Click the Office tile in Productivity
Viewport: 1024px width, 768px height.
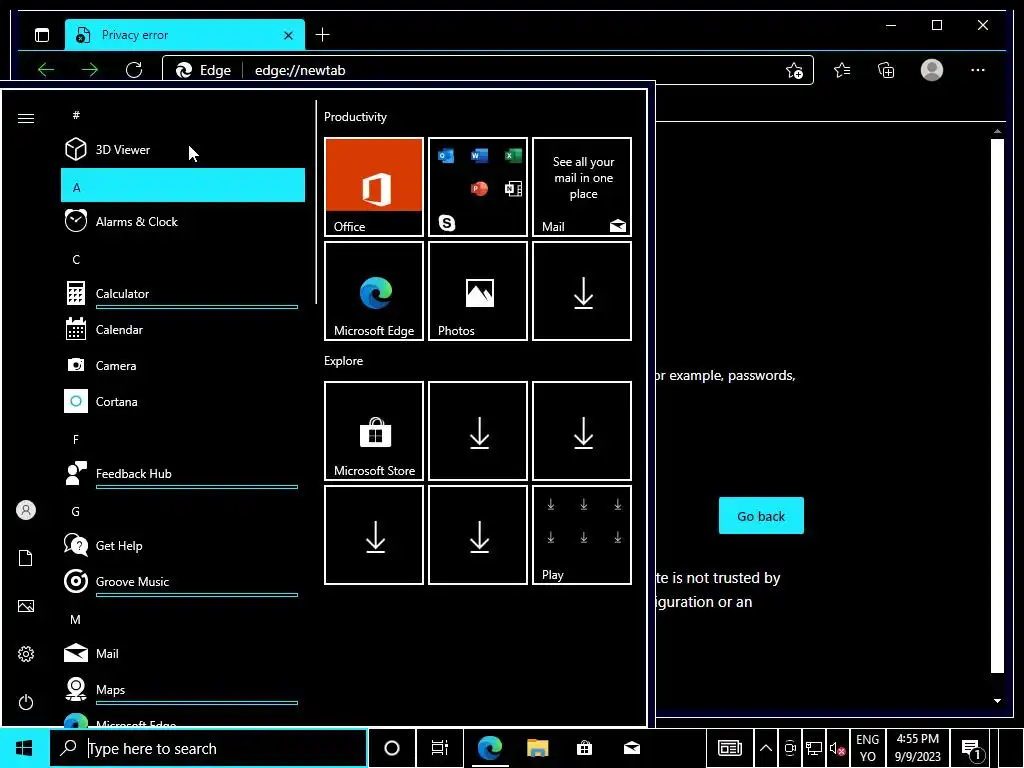click(x=374, y=187)
